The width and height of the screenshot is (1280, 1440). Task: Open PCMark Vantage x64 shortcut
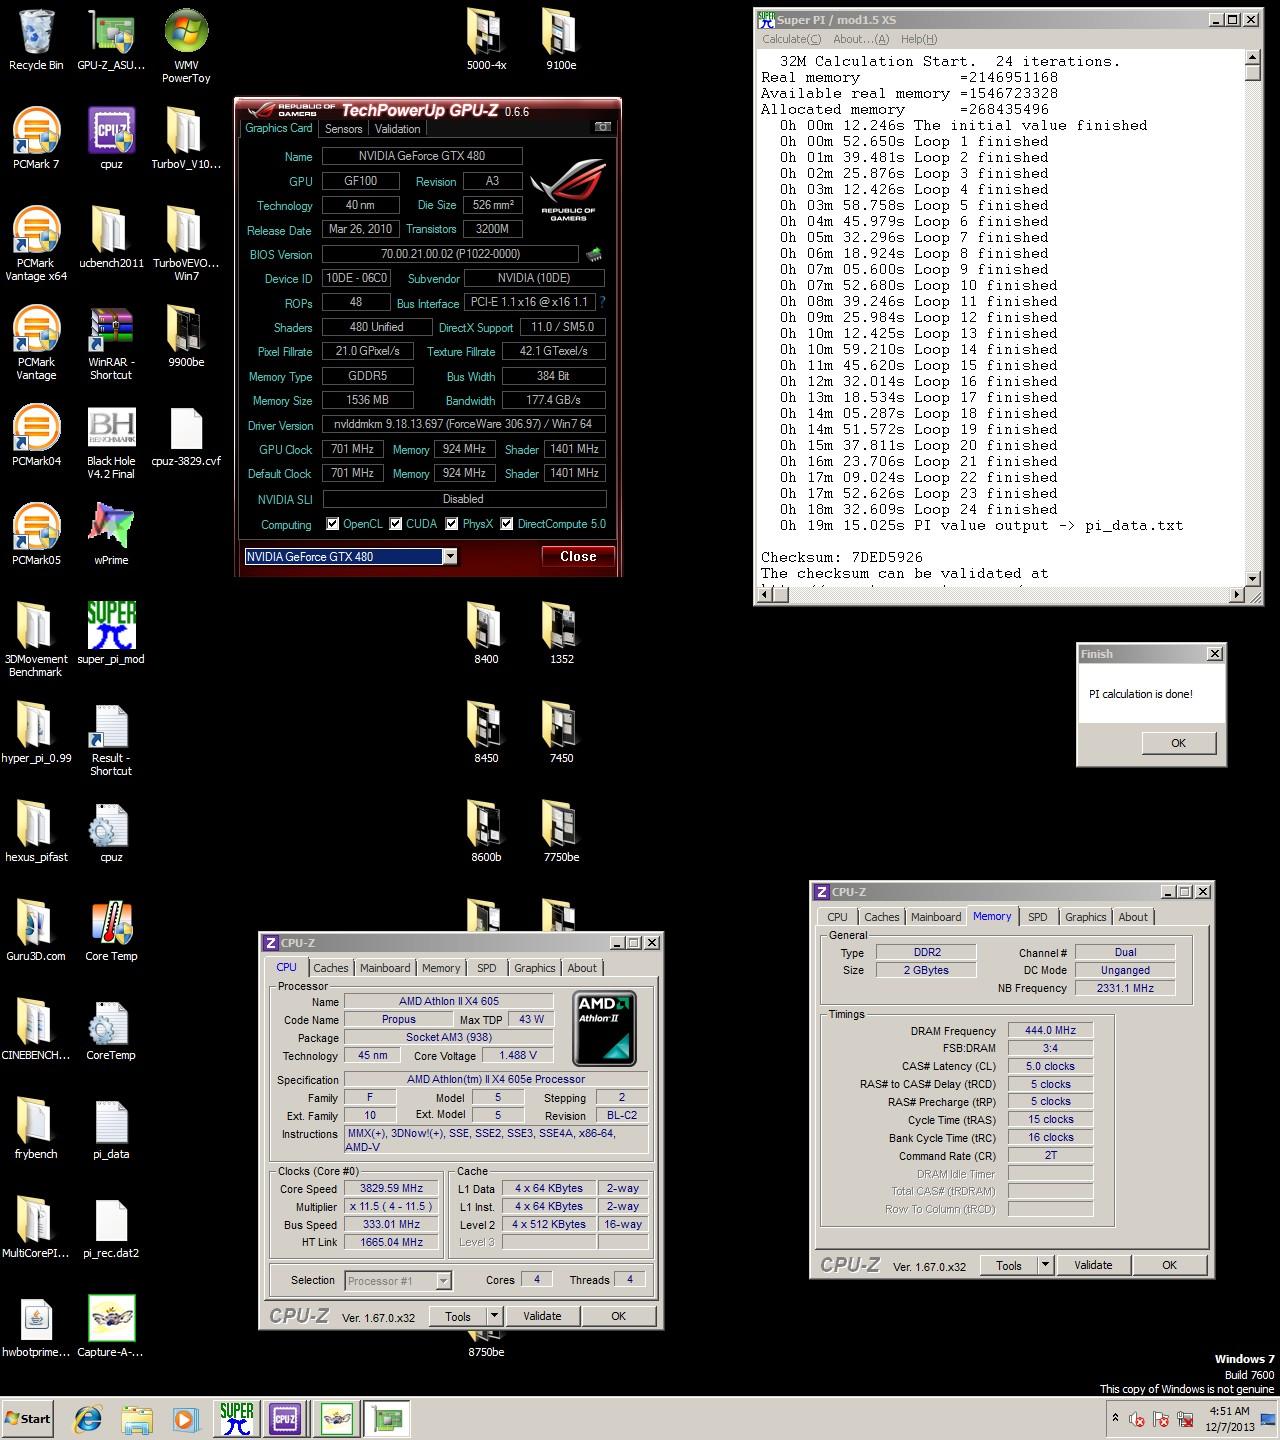pyautogui.click(x=36, y=244)
